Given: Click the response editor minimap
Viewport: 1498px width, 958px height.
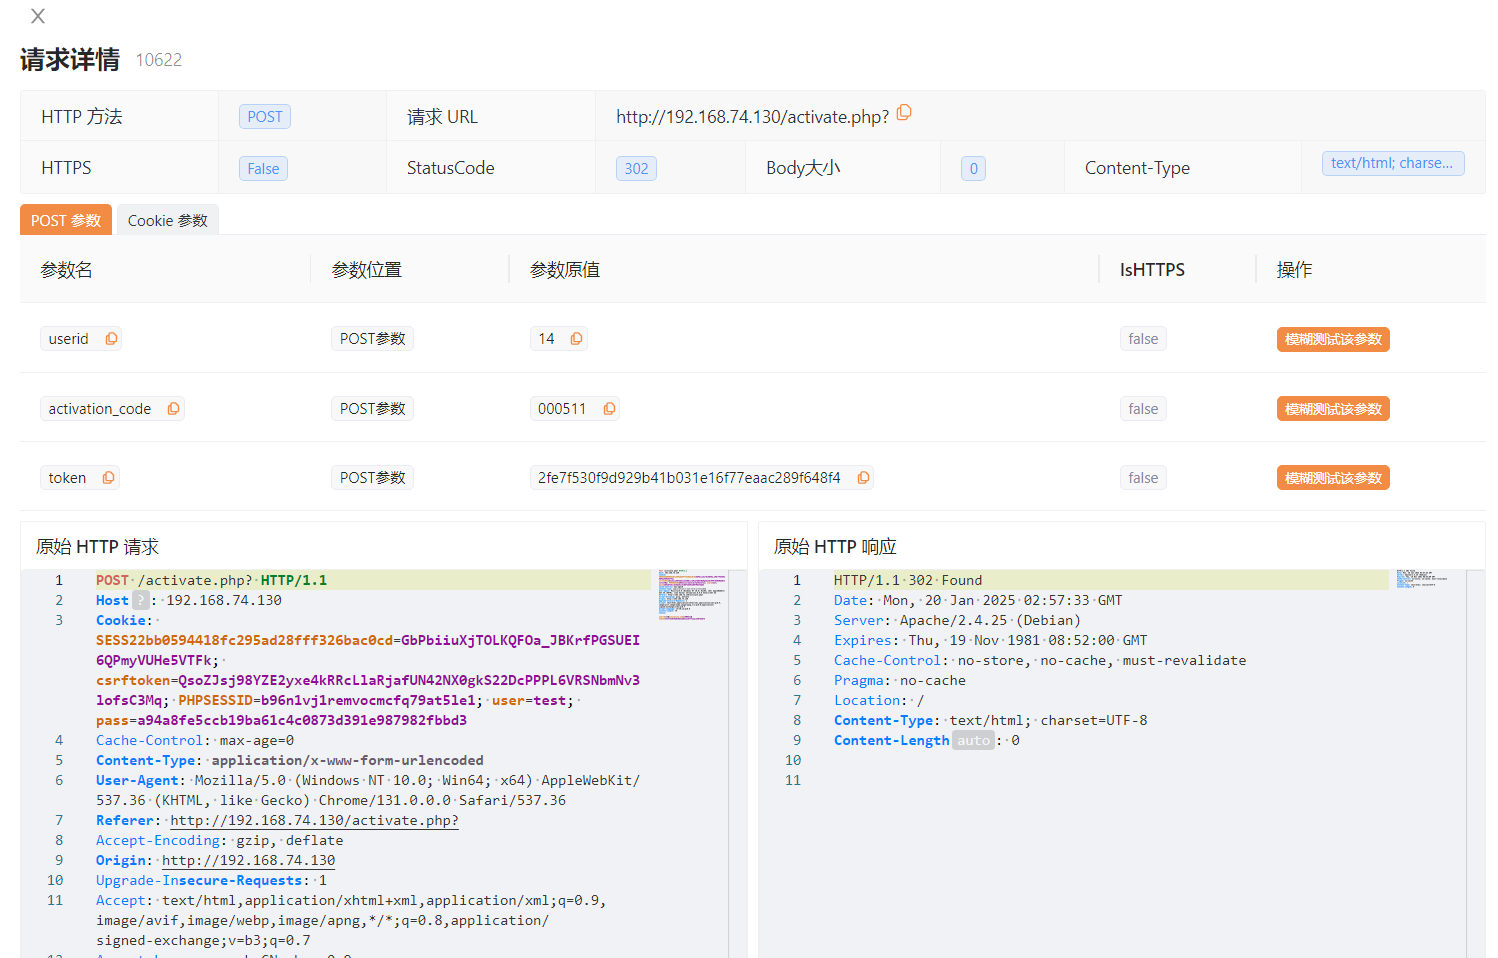Looking at the screenshot, I should [1420, 579].
